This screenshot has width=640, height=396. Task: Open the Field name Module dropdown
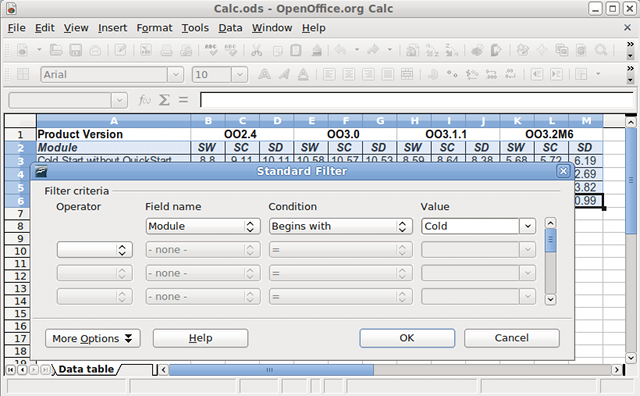tap(203, 226)
